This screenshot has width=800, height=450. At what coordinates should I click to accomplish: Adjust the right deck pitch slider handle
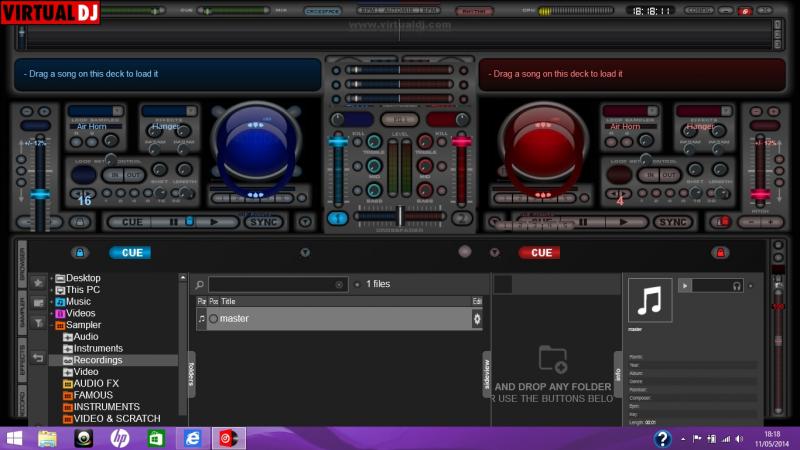[760, 194]
